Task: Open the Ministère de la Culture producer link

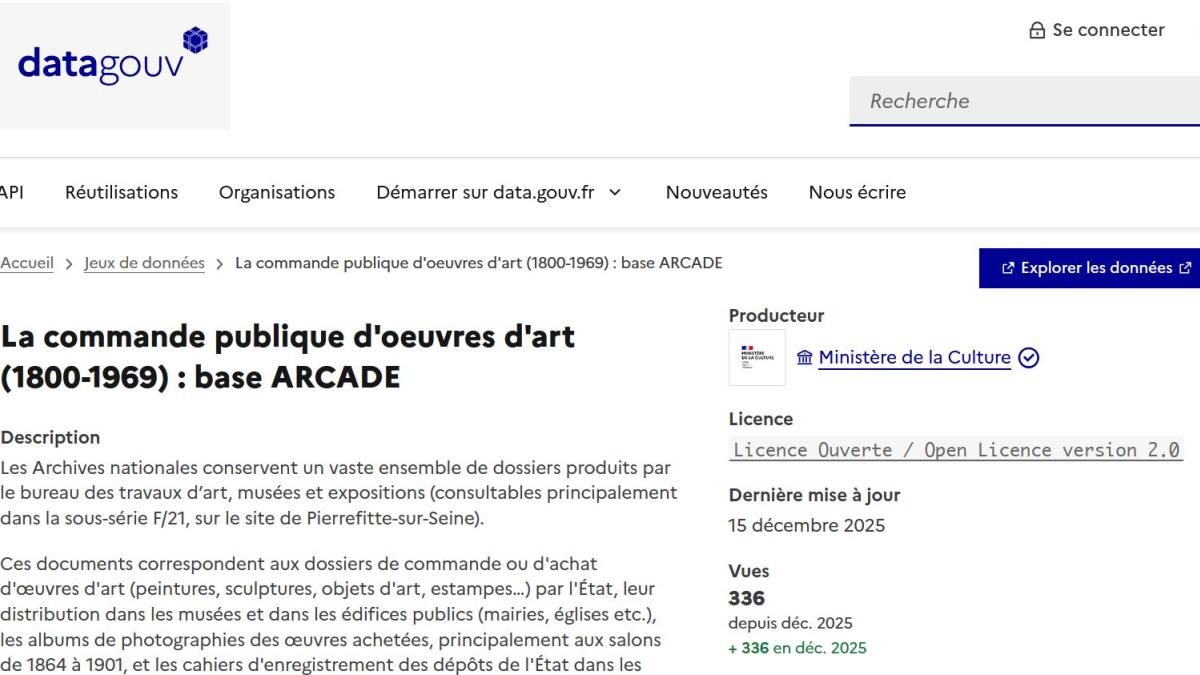Action: coord(914,358)
